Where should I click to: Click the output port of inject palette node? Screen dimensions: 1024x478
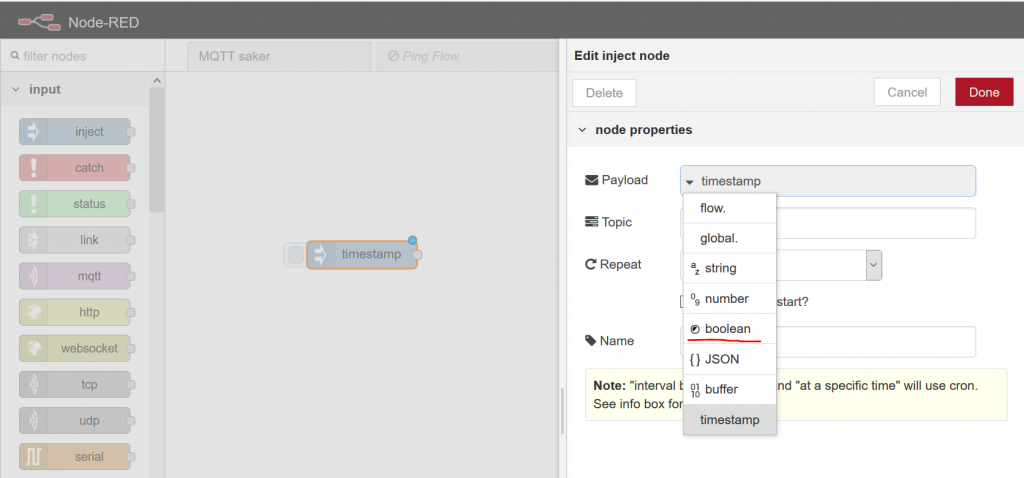tap(131, 131)
